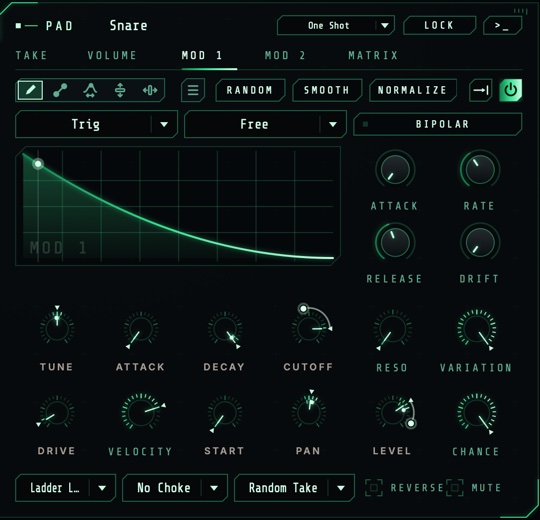This screenshot has height=520, width=540.
Task: Toggle the REVERSE checkbox
Action: (374, 488)
